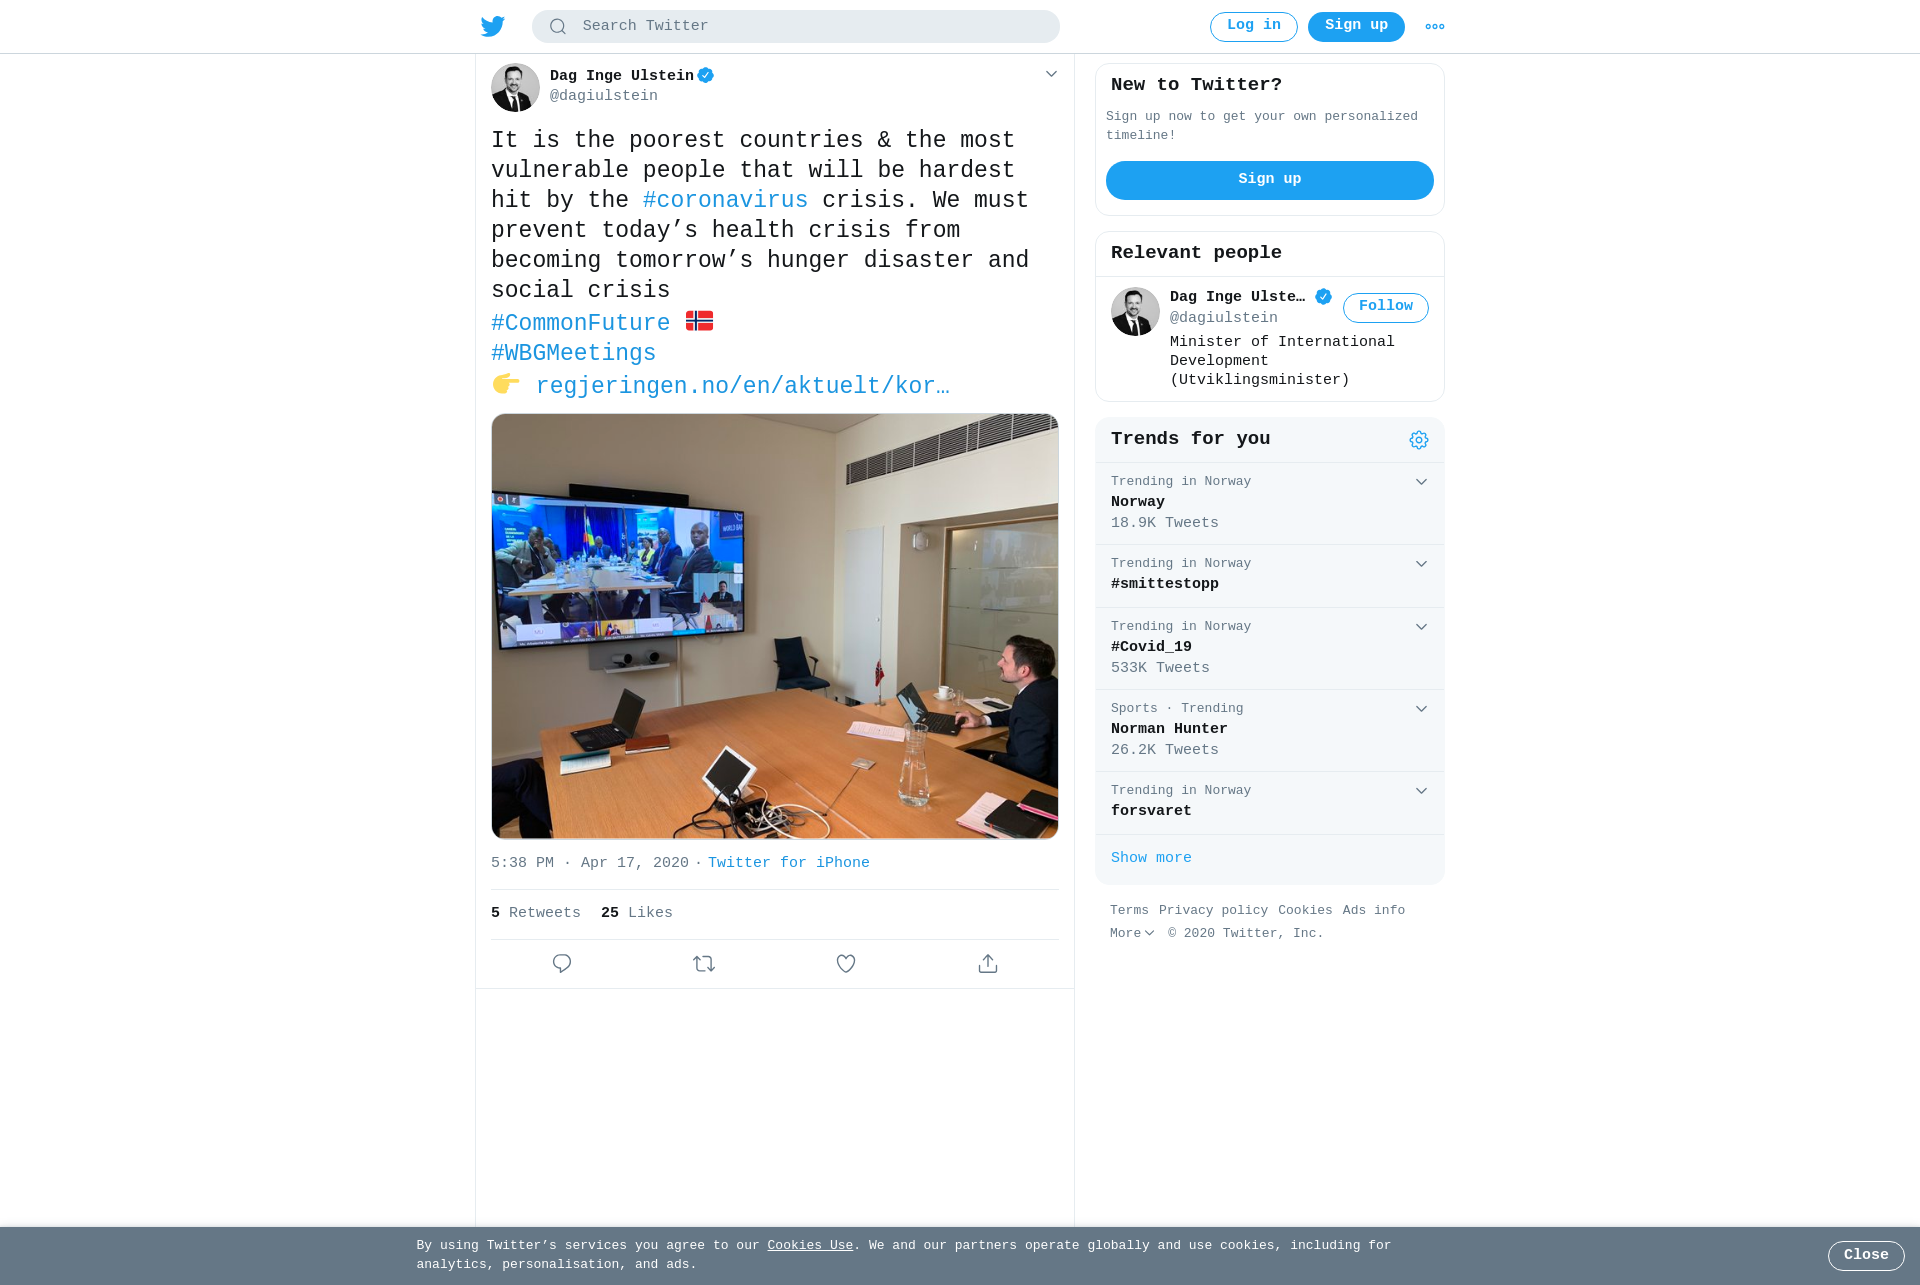Share the tweet via share icon
1920x1285 pixels.
pyautogui.click(x=988, y=964)
